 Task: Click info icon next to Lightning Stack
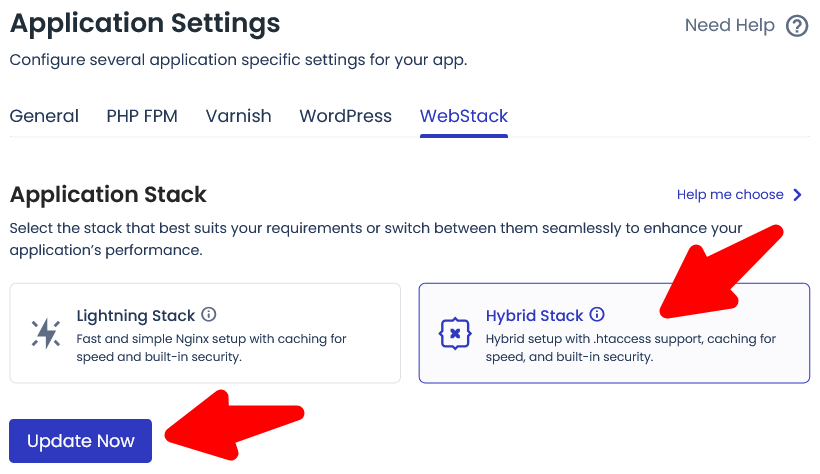point(209,314)
